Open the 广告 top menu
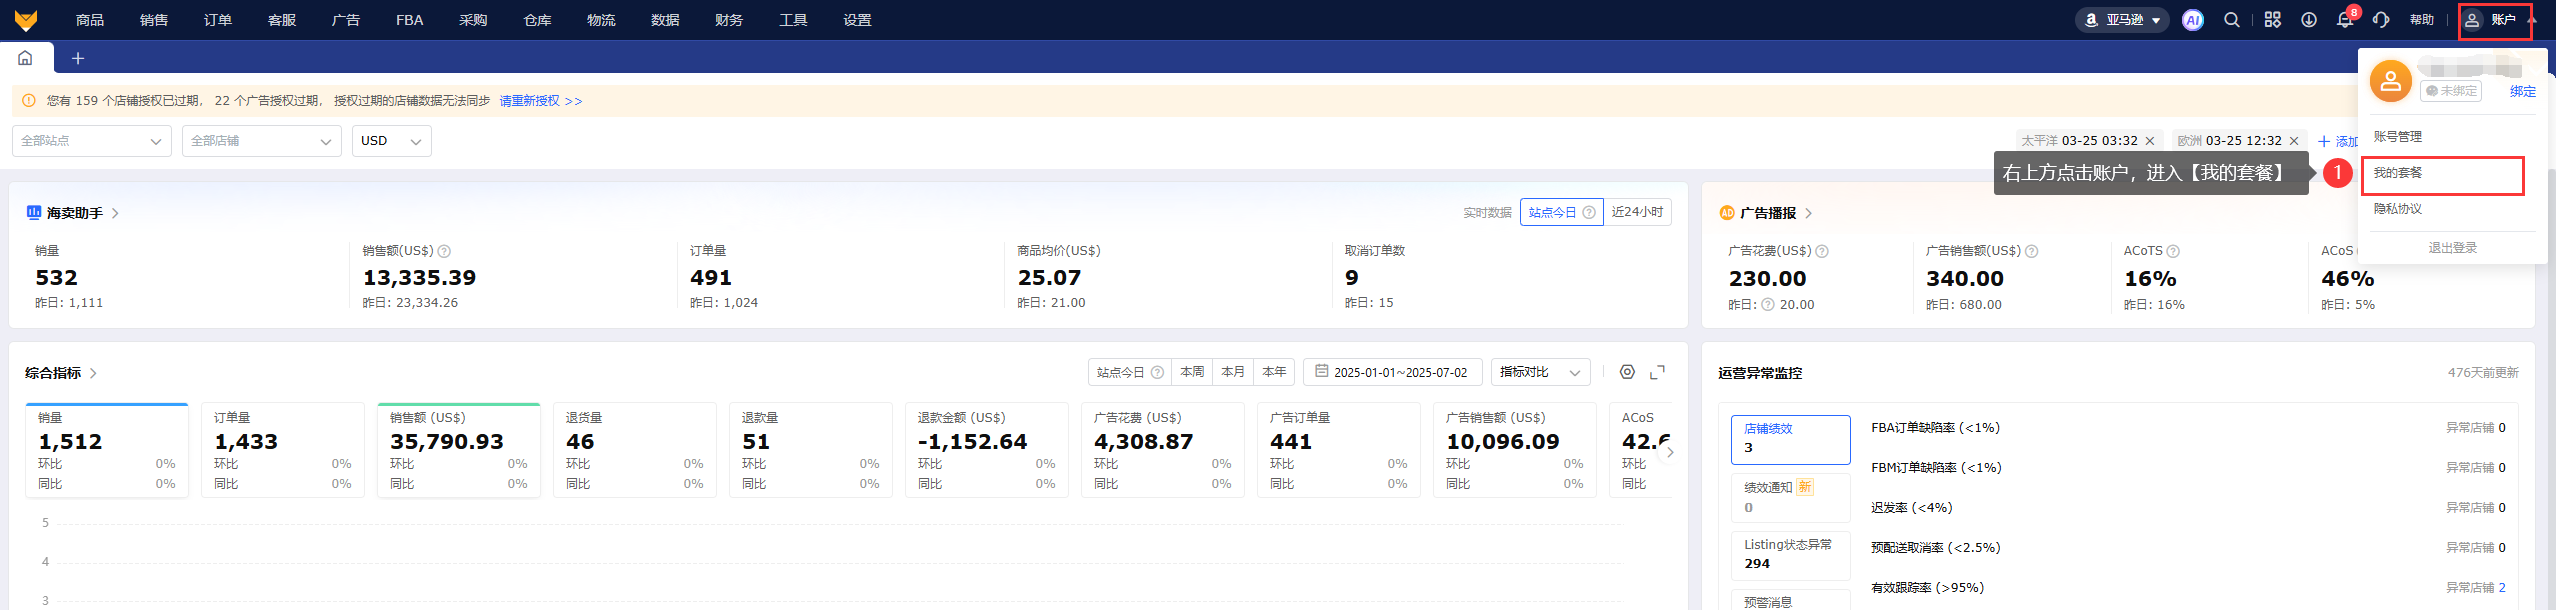The image size is (2556, 610). coord(345,20)
